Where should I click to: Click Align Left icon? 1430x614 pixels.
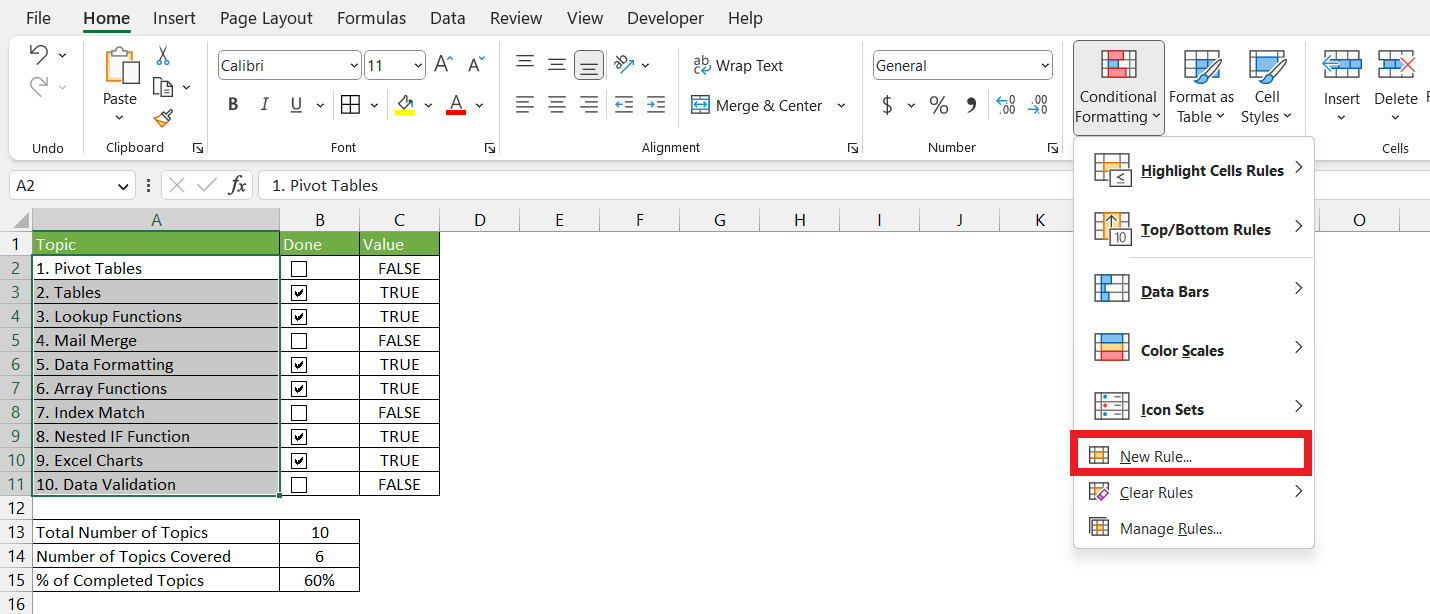tap(525, 105)
